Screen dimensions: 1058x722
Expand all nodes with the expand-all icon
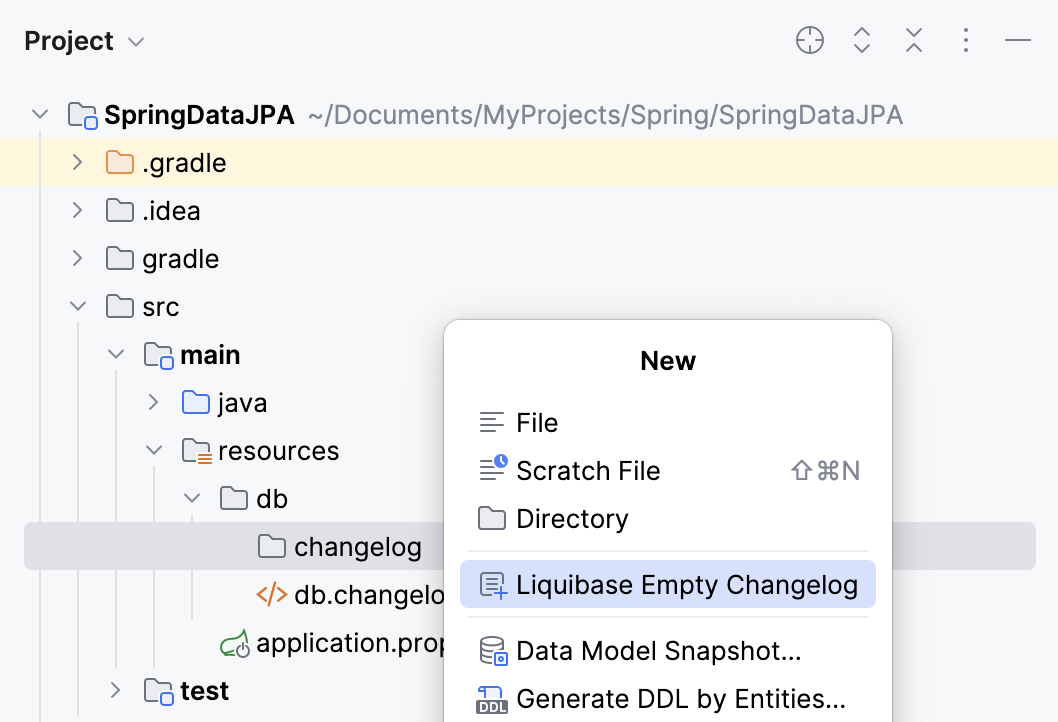click(x=861, y=40)
